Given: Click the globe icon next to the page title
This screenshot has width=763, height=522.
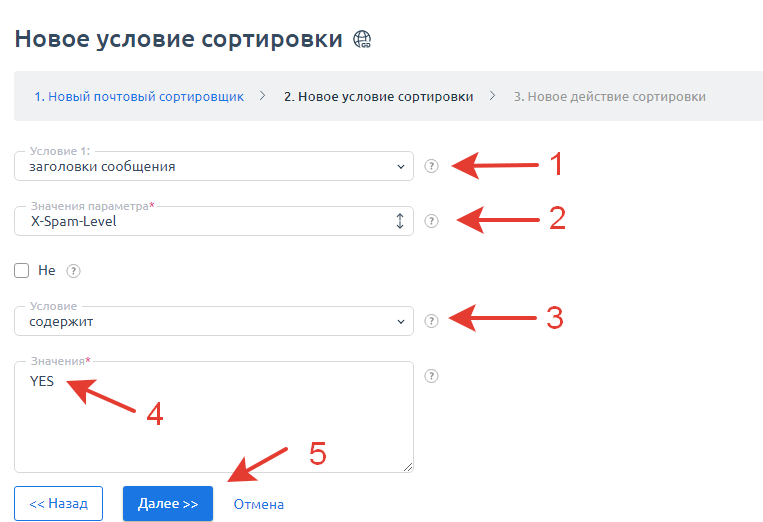Looking at the screenshot, I should pos(362,39).
